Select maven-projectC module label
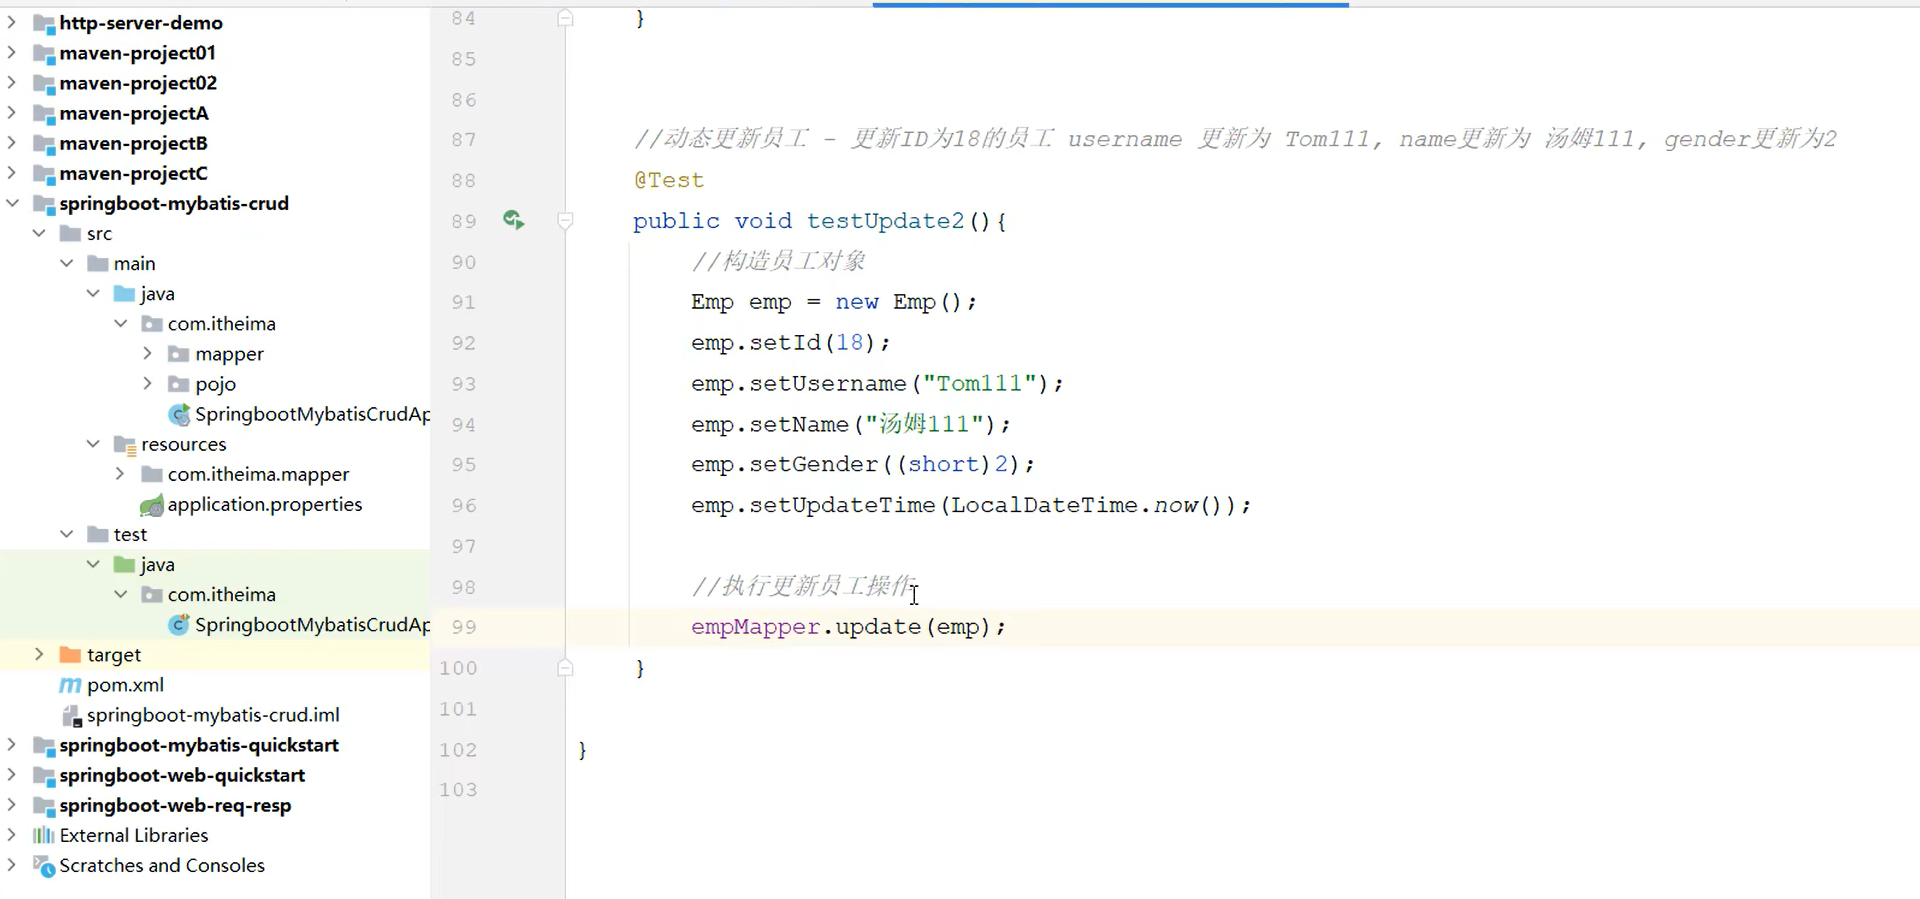Viewport: 1920px width, 899px height. point(133,173)
